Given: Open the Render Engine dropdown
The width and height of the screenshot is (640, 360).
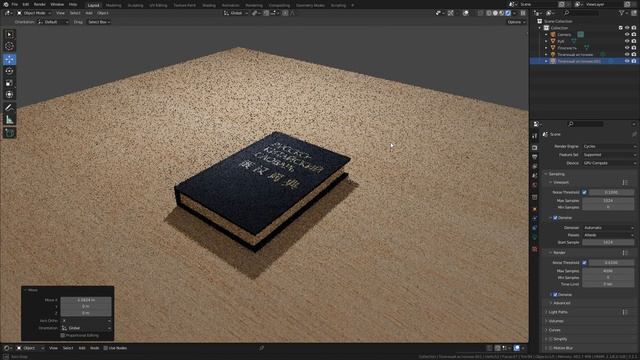Looking at the screenshot, I should (609, 146).
